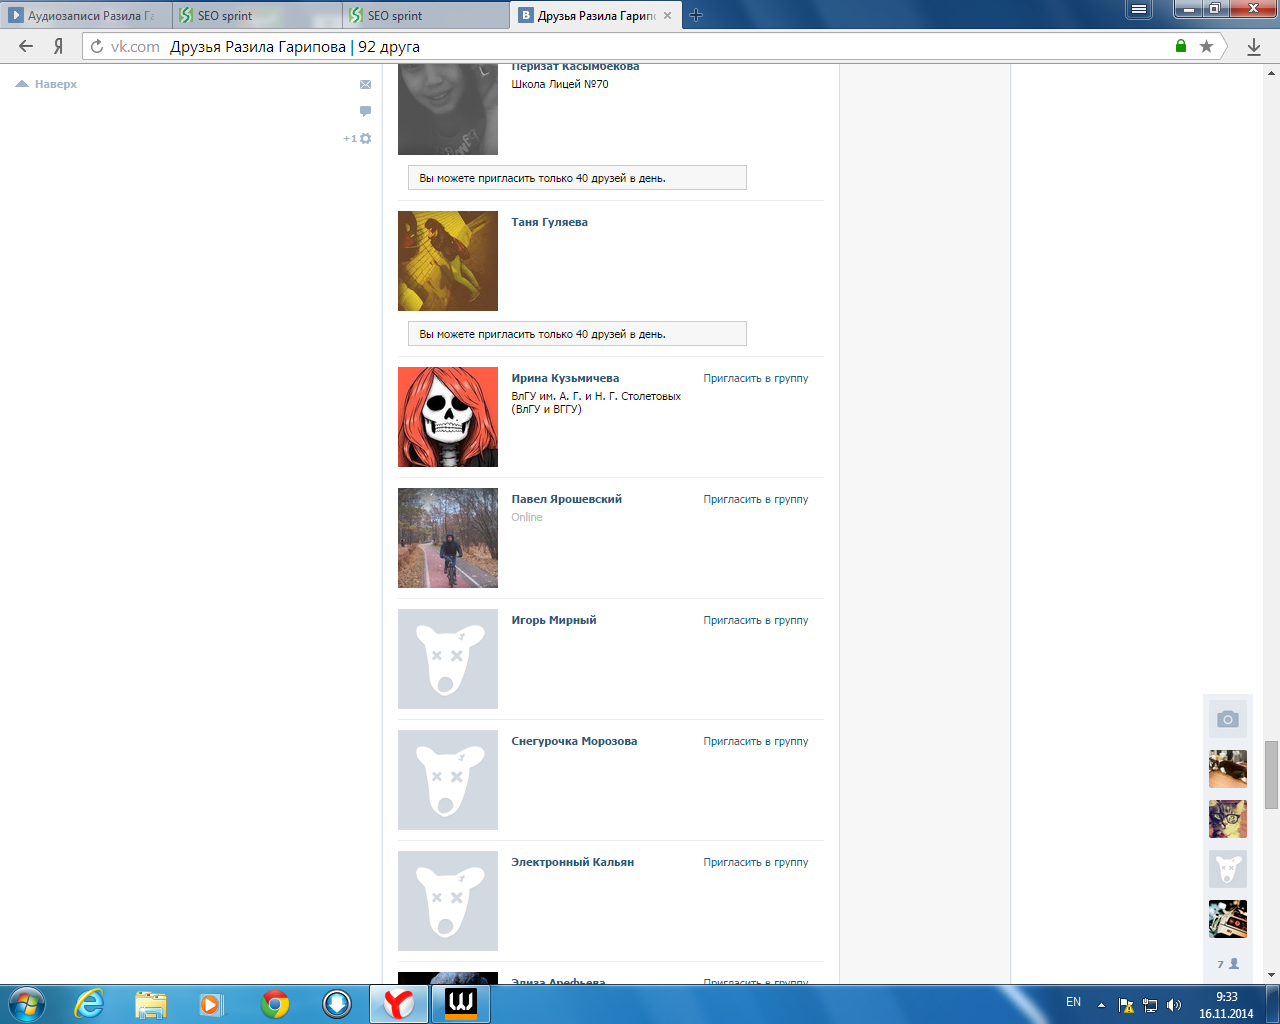Open Ирина Кузьмичева skull avatar
The height and width of the screenshot is (1024, 1280).
click(x=448, y=417)
